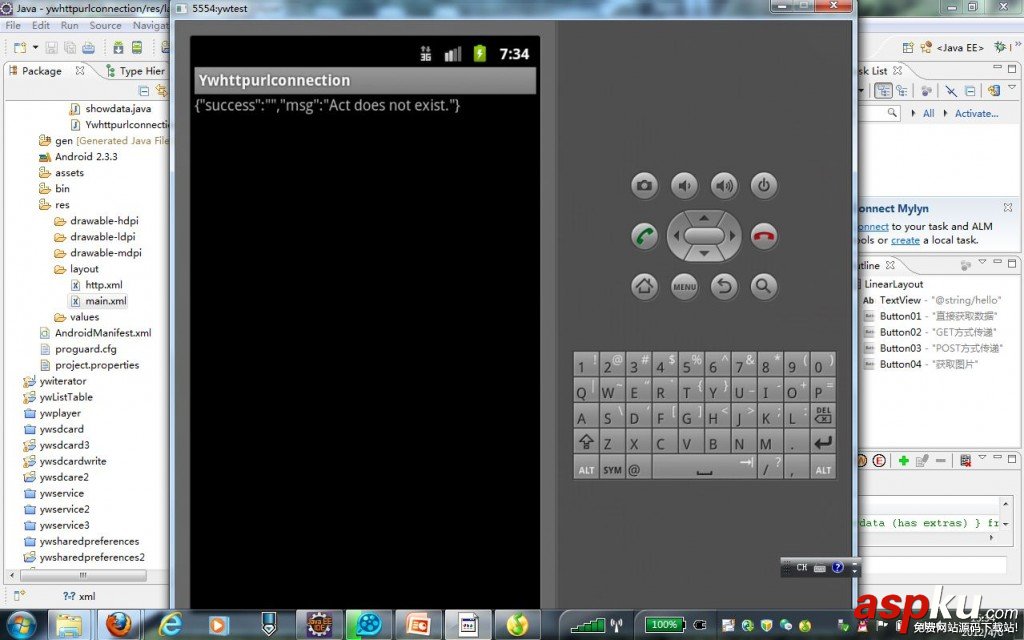Click the left ALT key on emulator keyboard

point(586,469)
